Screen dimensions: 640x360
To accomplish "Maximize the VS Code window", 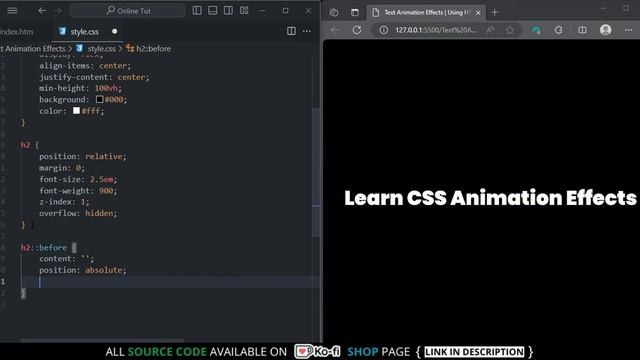I will (285, 11).
